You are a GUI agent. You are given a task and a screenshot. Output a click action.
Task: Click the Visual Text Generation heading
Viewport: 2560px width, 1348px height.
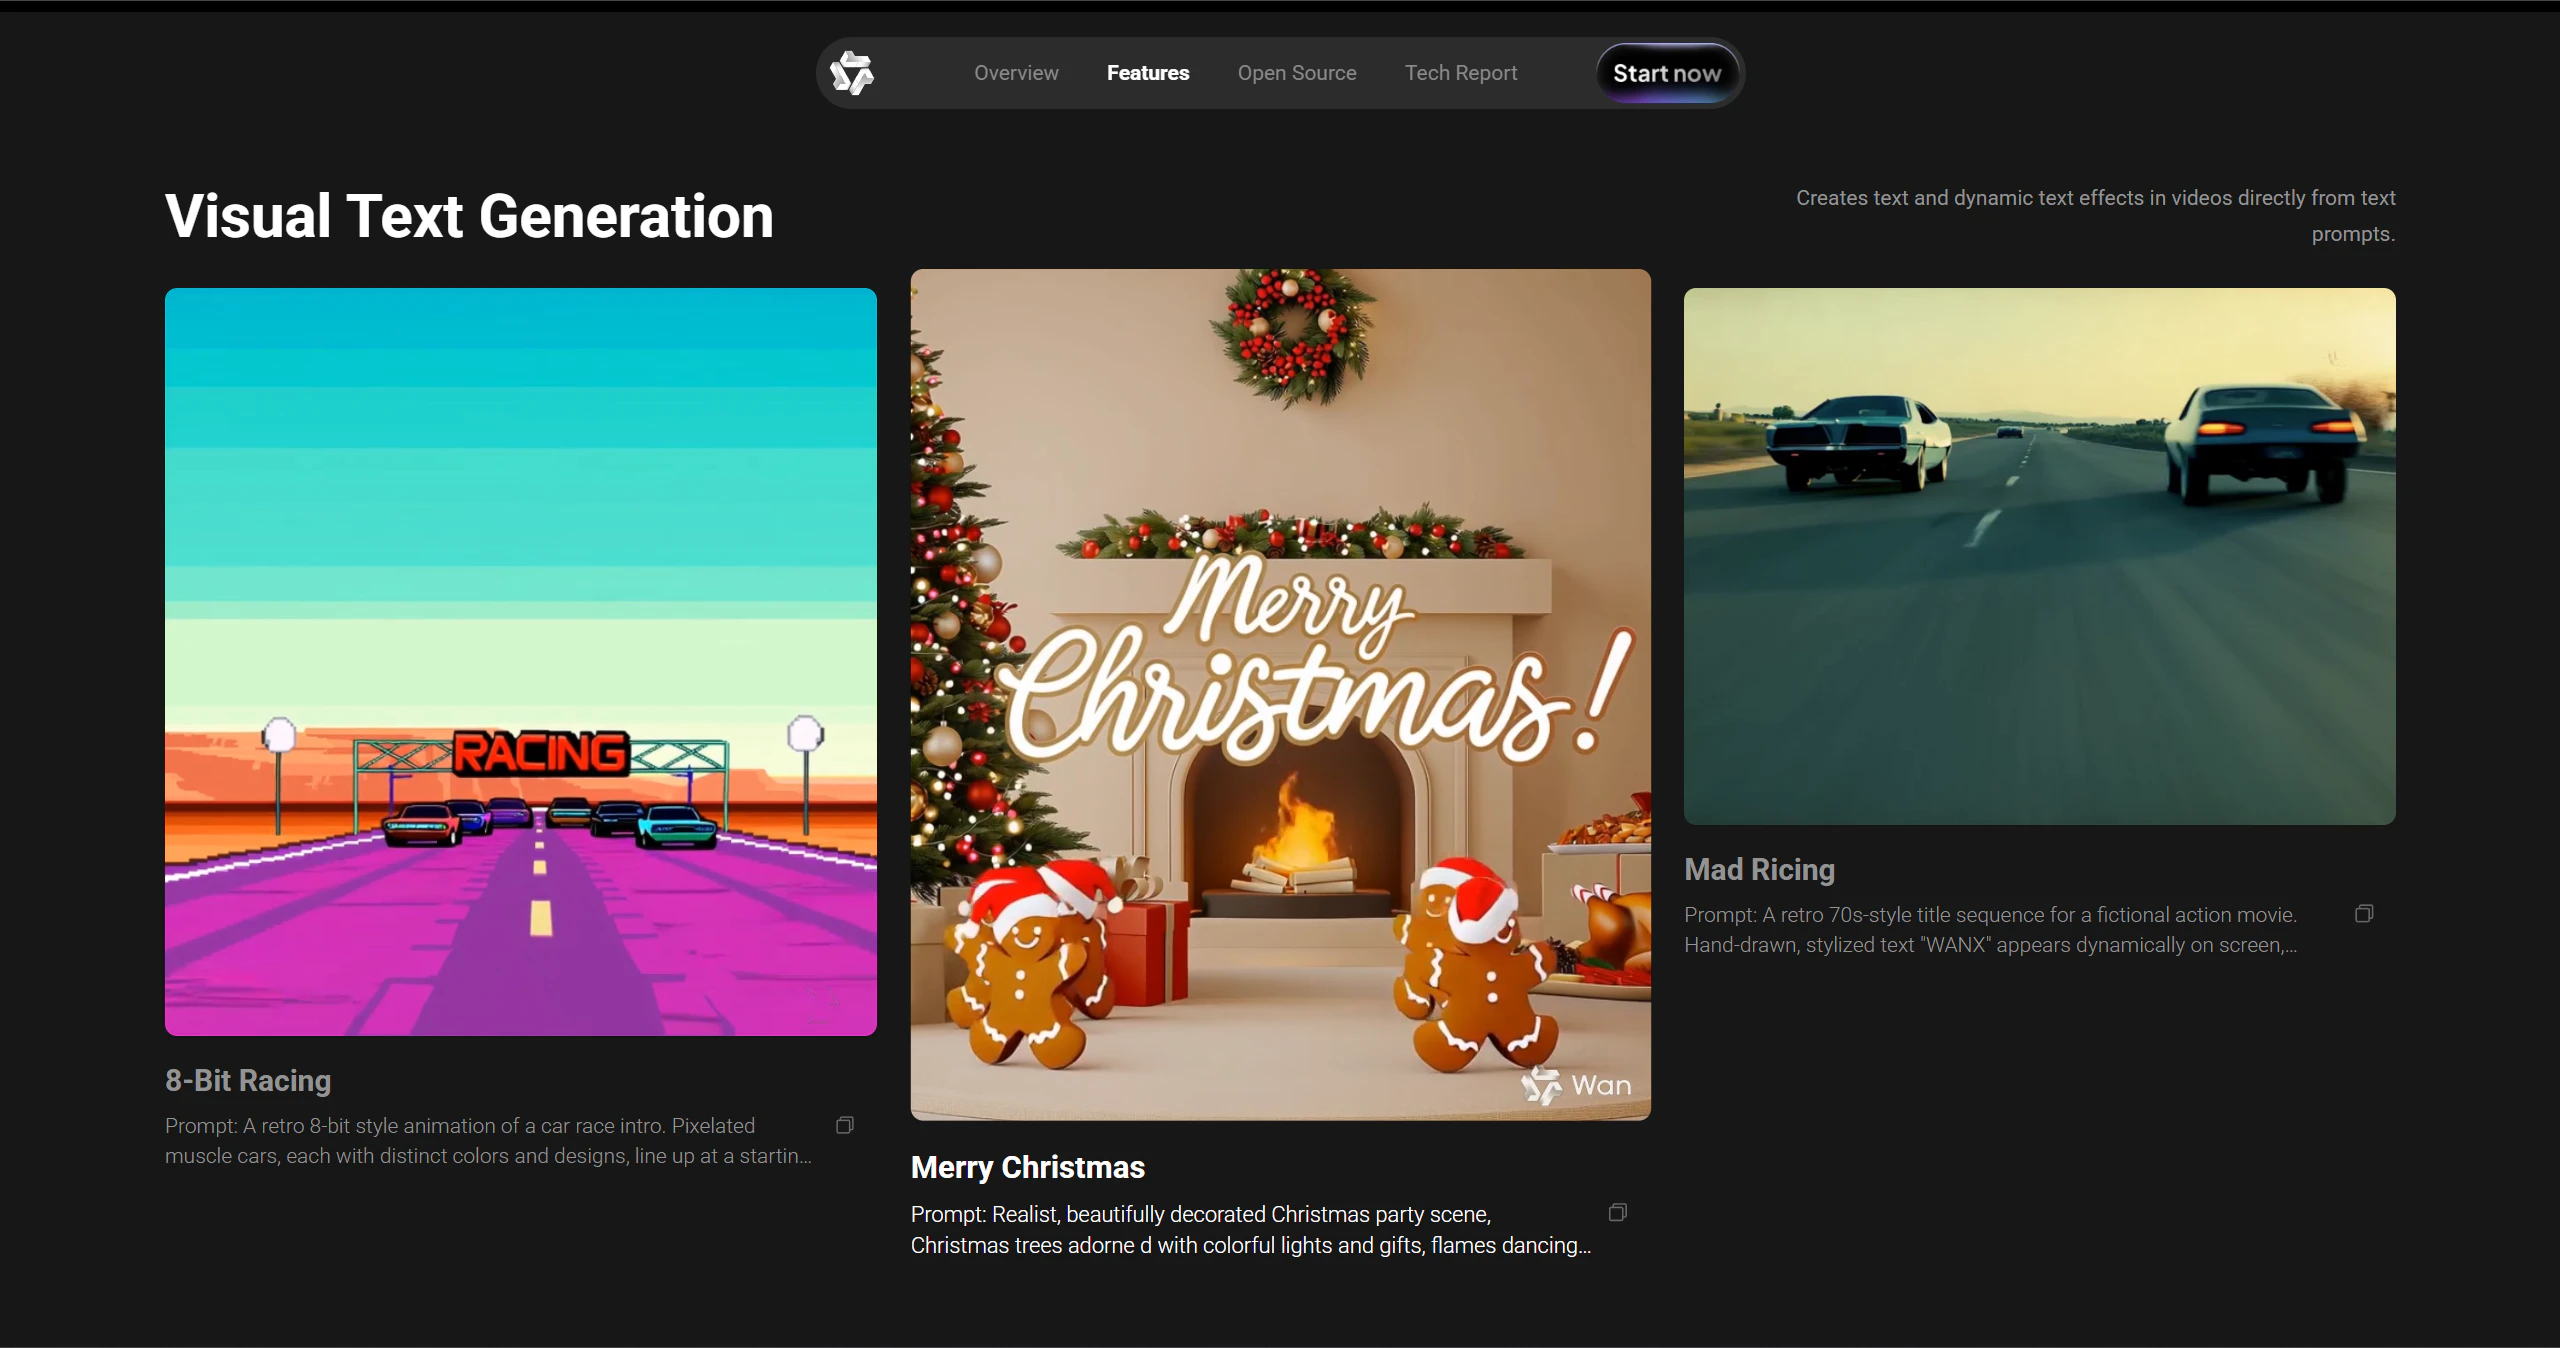[469, 216]
